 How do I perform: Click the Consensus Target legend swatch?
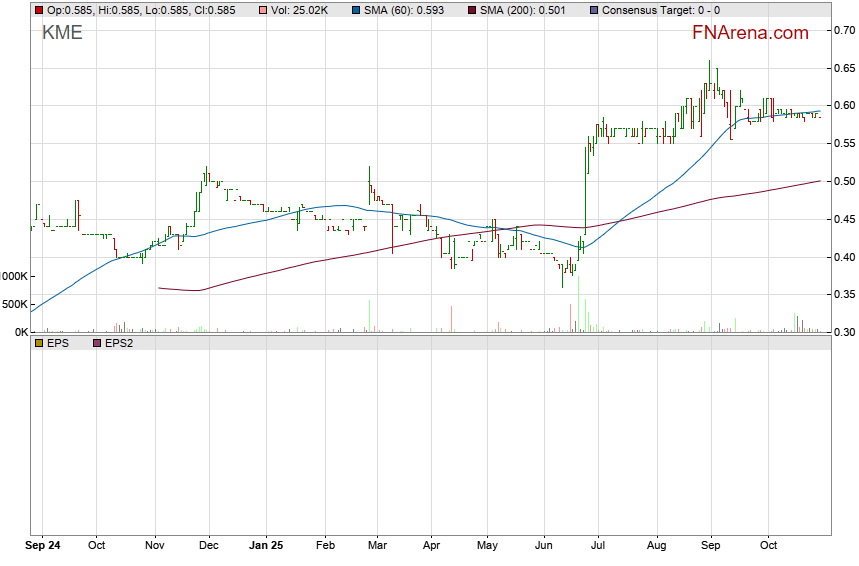pos(595,11)
